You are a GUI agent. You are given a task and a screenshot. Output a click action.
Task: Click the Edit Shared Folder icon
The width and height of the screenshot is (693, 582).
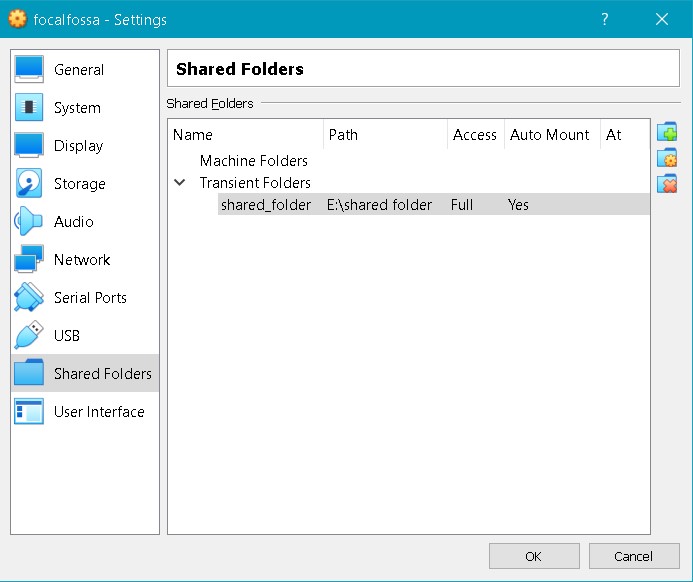tap(667, 158)
